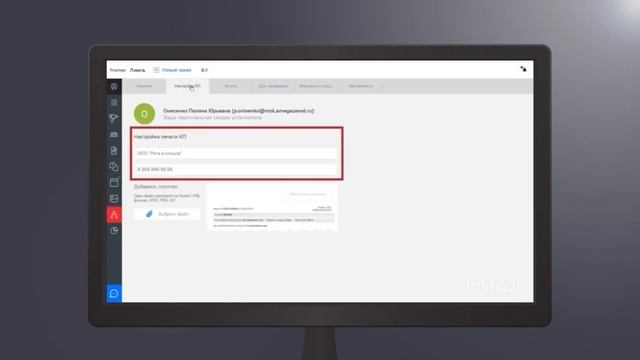The width and height of the screenshot is (640, 360).
Task: Click the logo placeholder inside the preview
Action: [307, 194]
